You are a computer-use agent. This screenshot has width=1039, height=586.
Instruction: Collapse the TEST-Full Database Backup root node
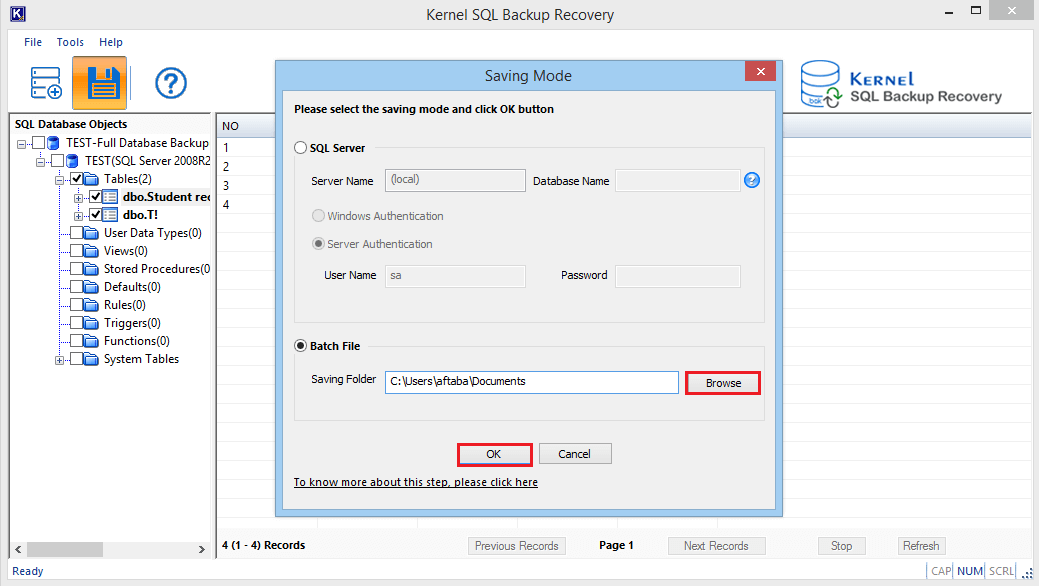click(22, 143)
